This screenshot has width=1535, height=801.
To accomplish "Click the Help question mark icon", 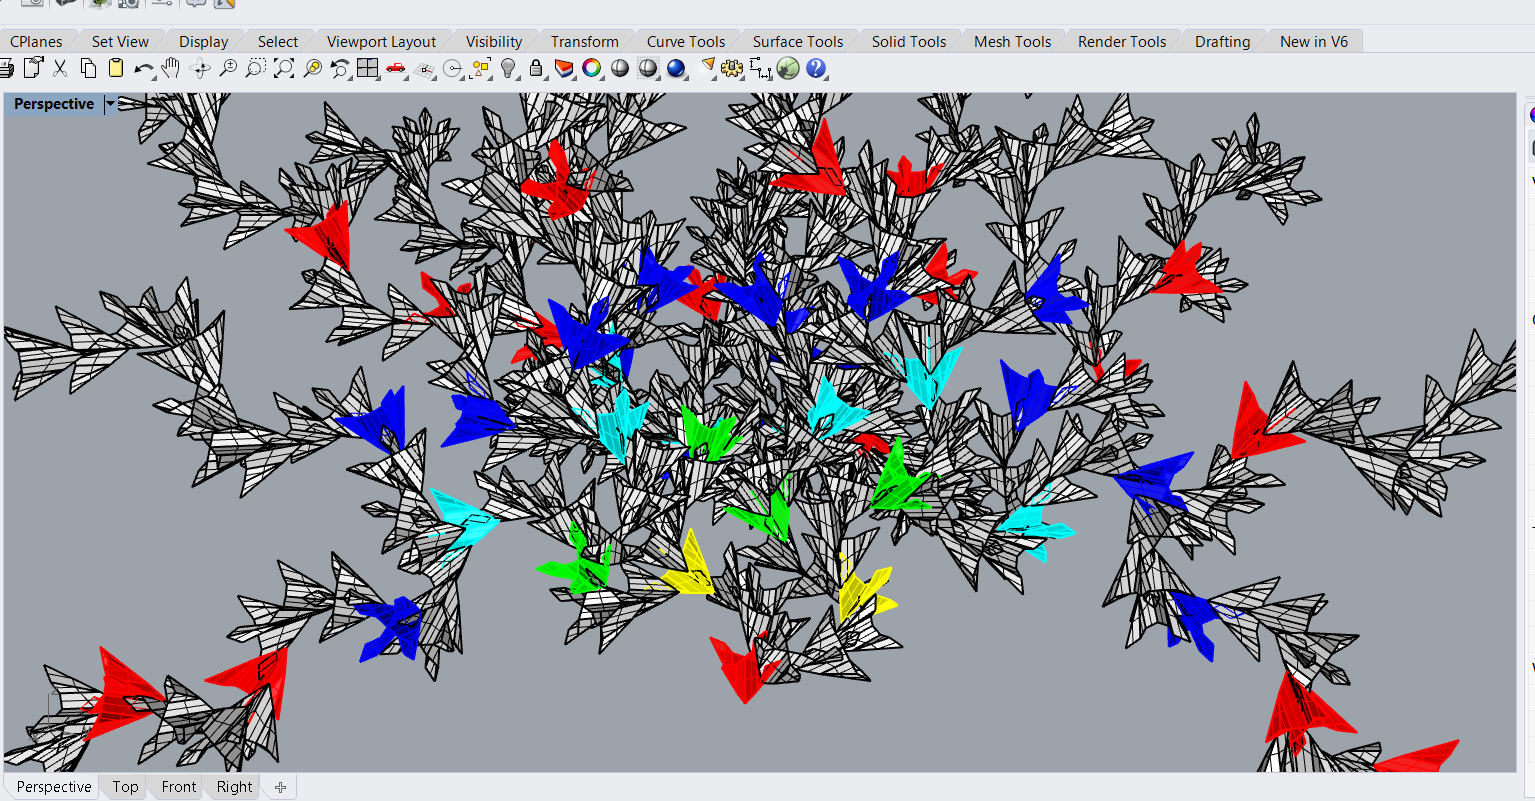I will [816, 68].
